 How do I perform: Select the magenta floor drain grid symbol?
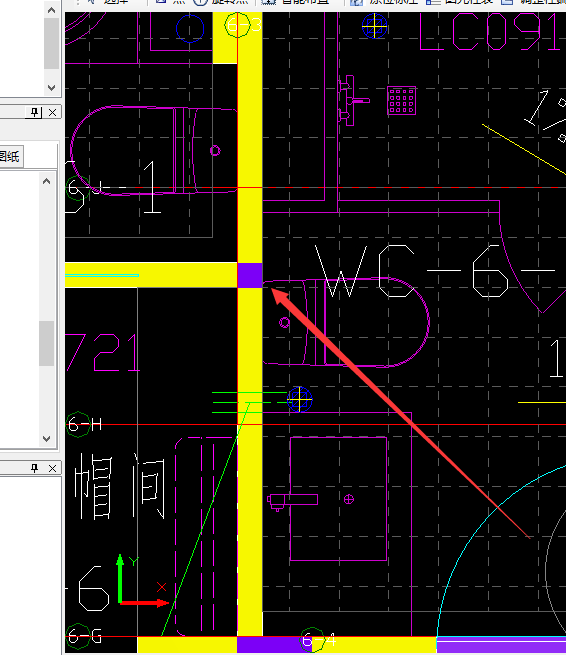(x=401, y=100)
